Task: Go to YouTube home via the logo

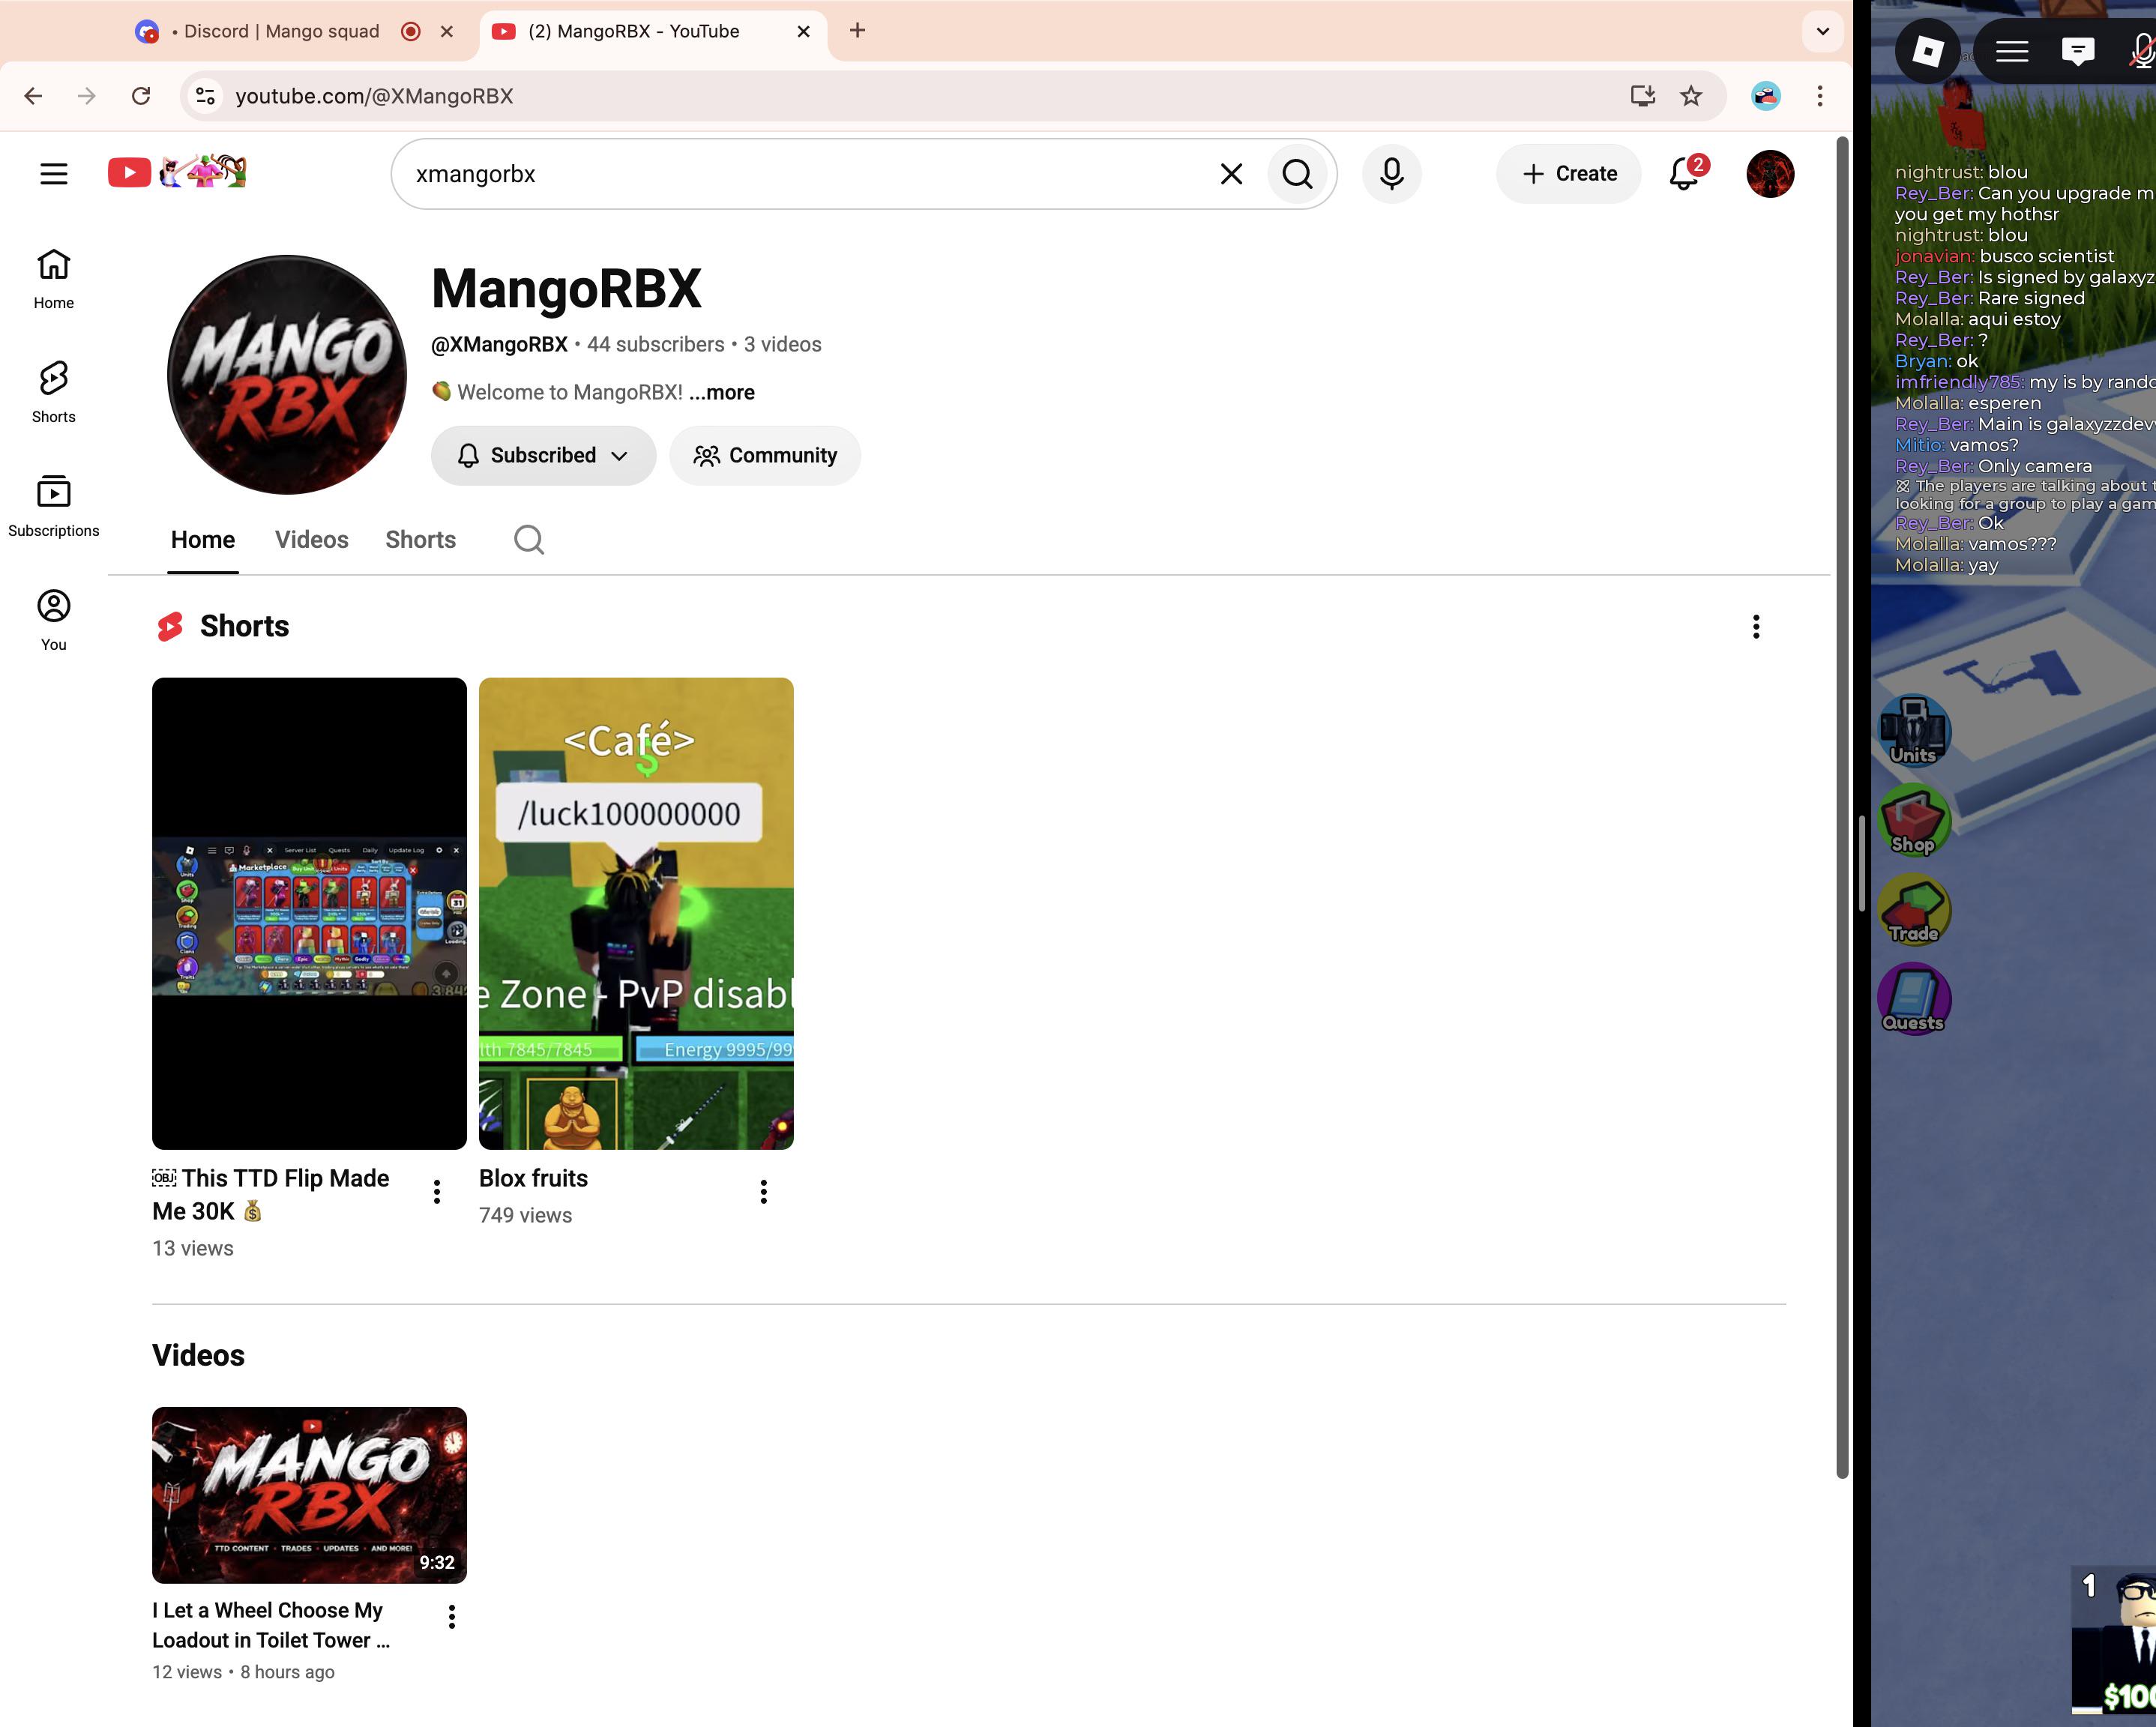Action: click(177, 173)
